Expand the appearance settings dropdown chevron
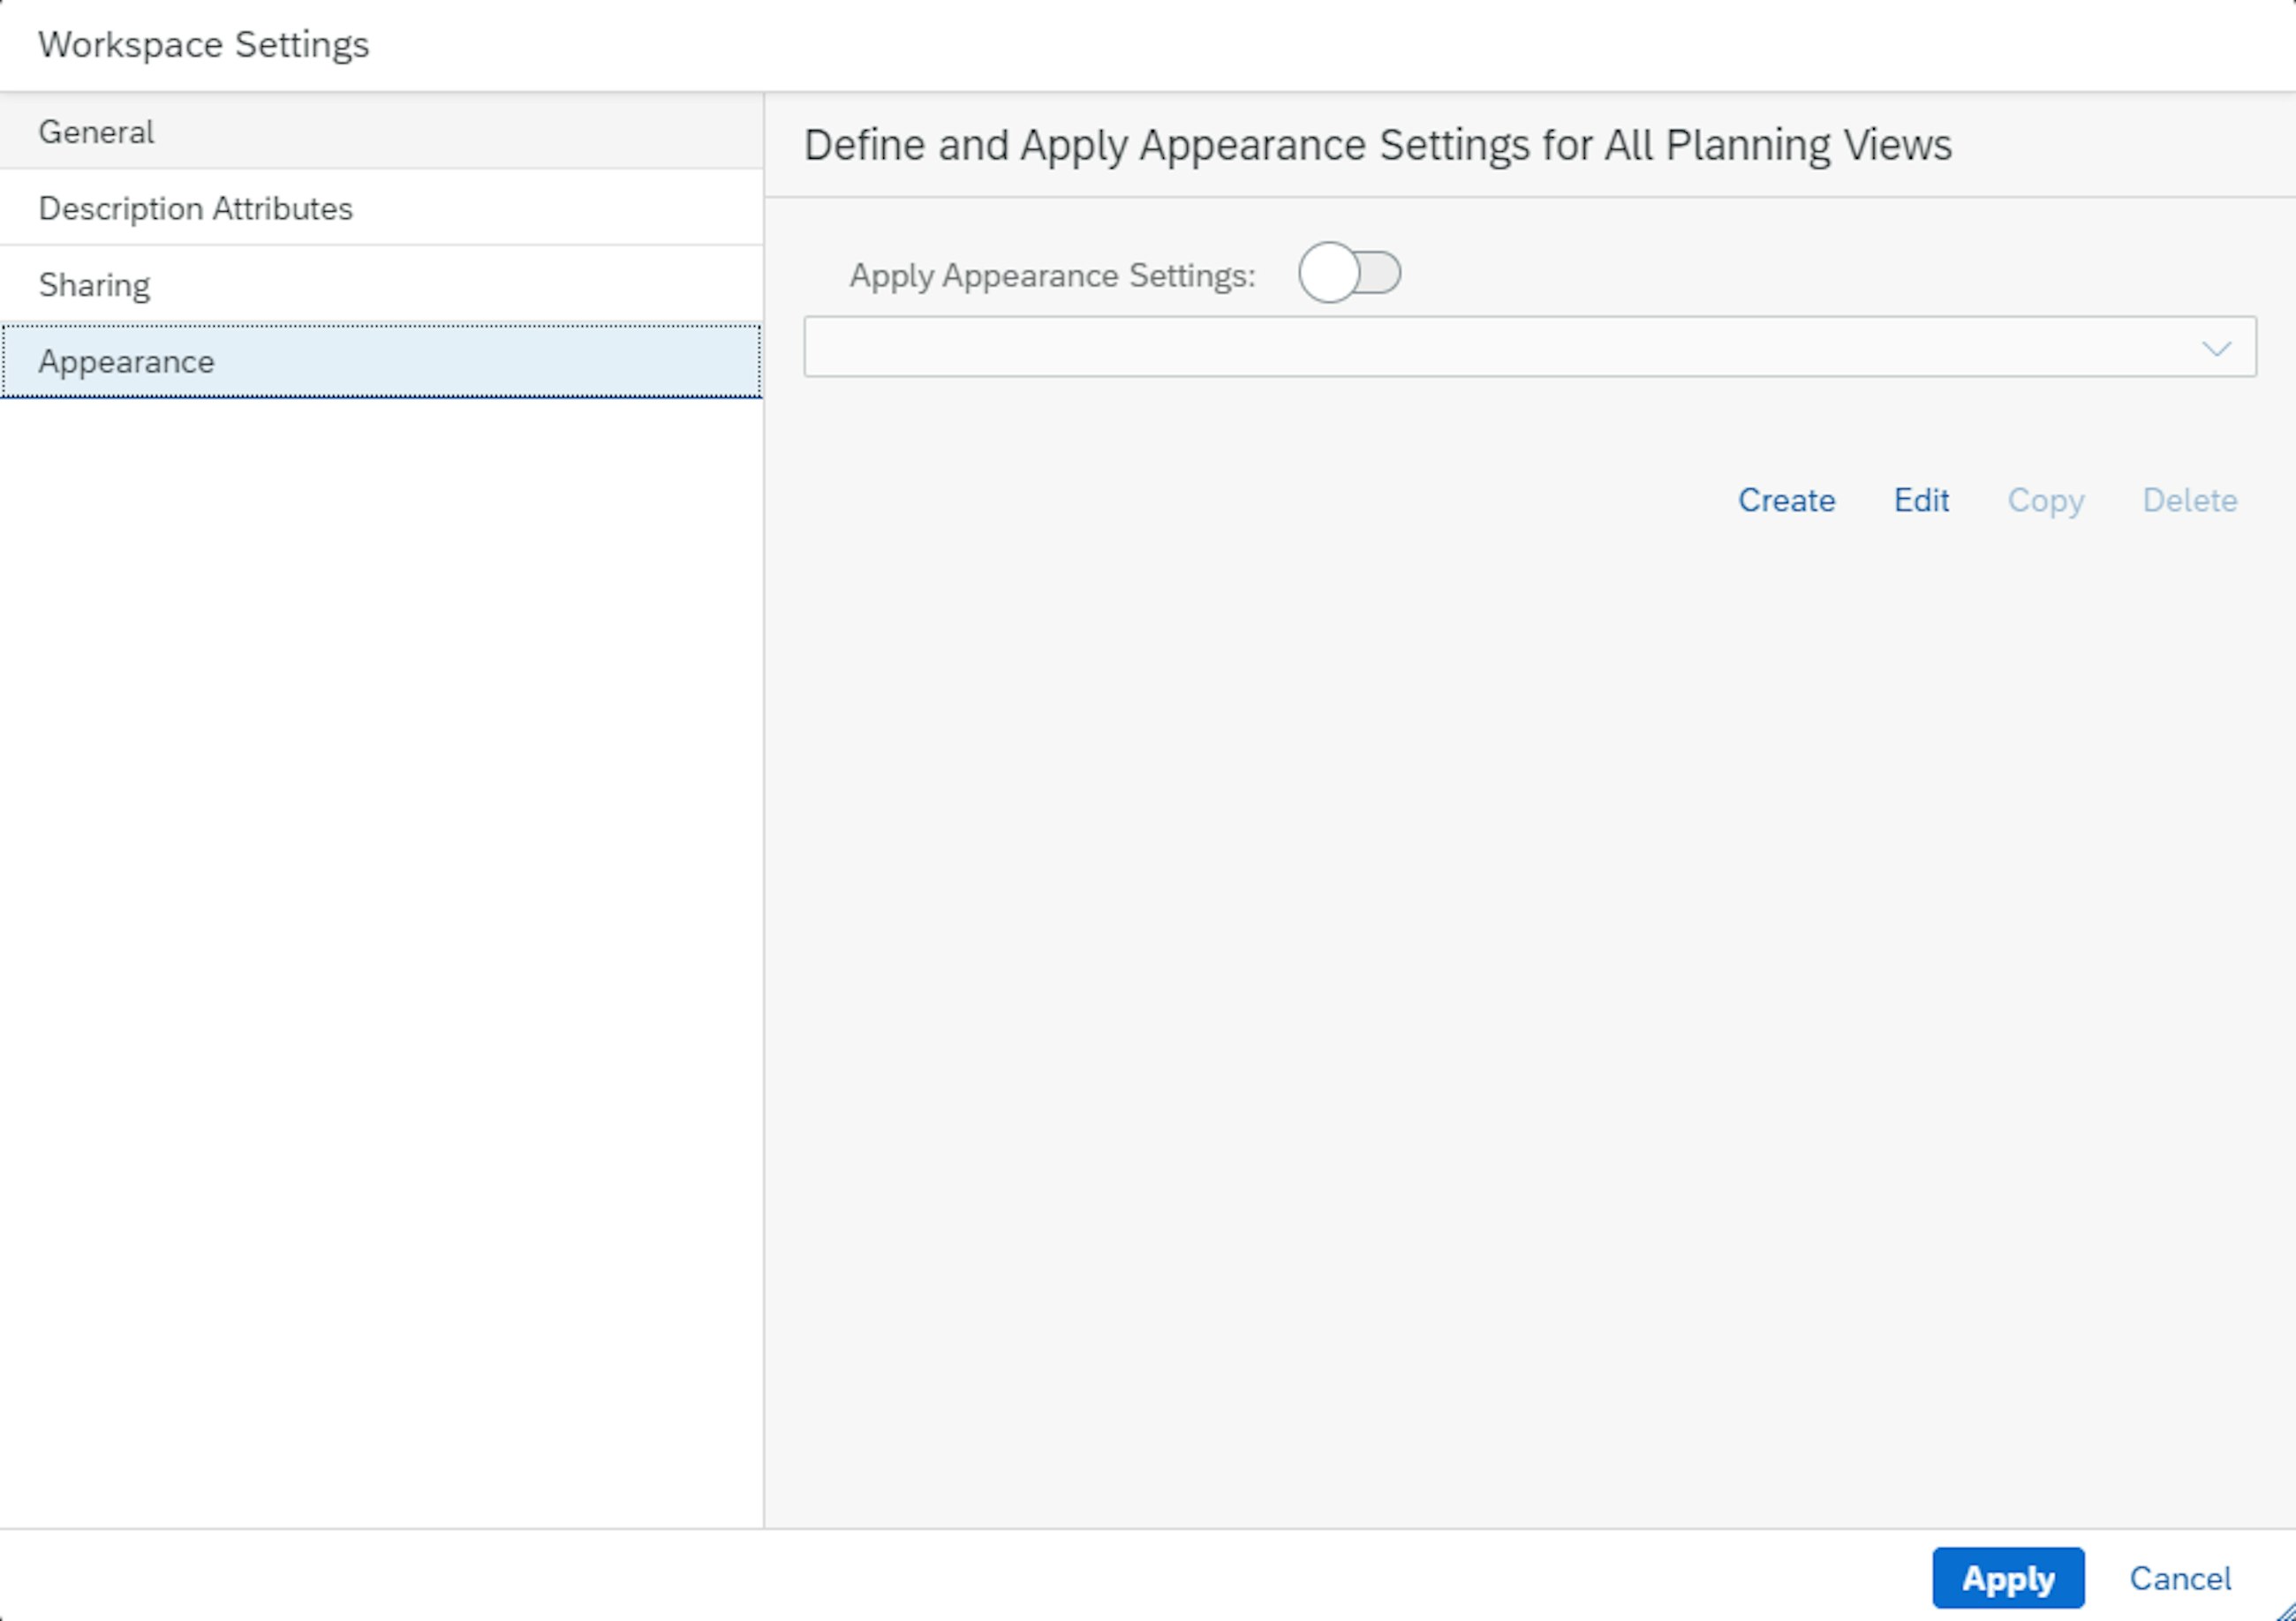 (x=2216, y=348)
